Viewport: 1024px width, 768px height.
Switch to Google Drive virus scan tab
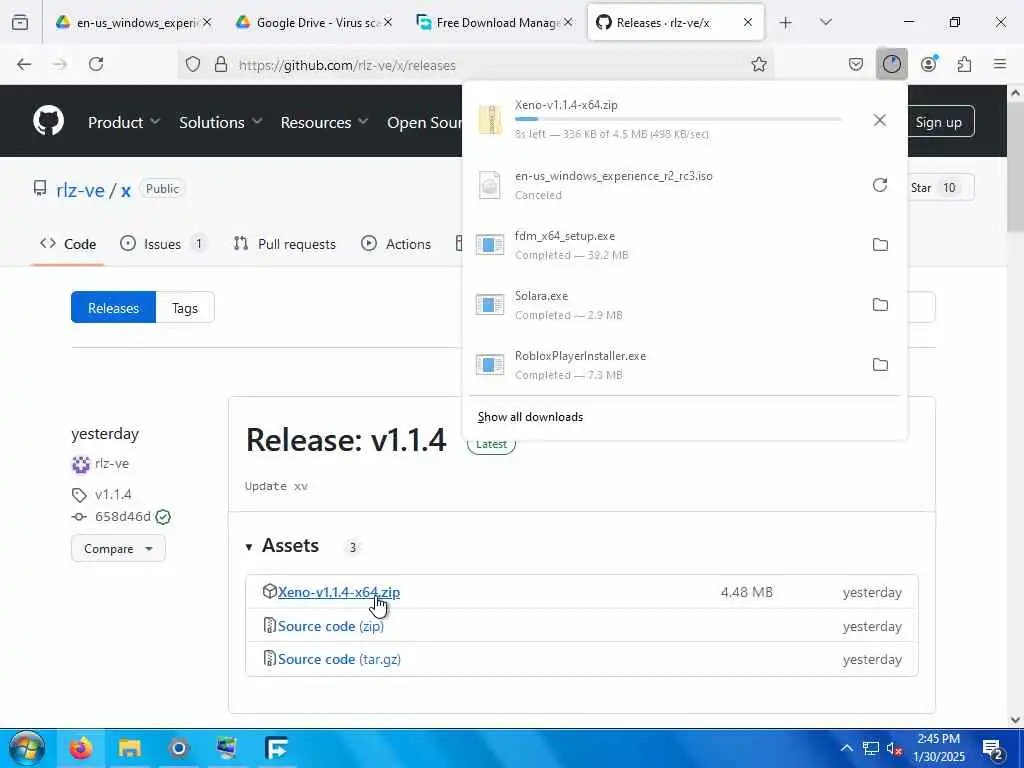[x=313, y=22]
